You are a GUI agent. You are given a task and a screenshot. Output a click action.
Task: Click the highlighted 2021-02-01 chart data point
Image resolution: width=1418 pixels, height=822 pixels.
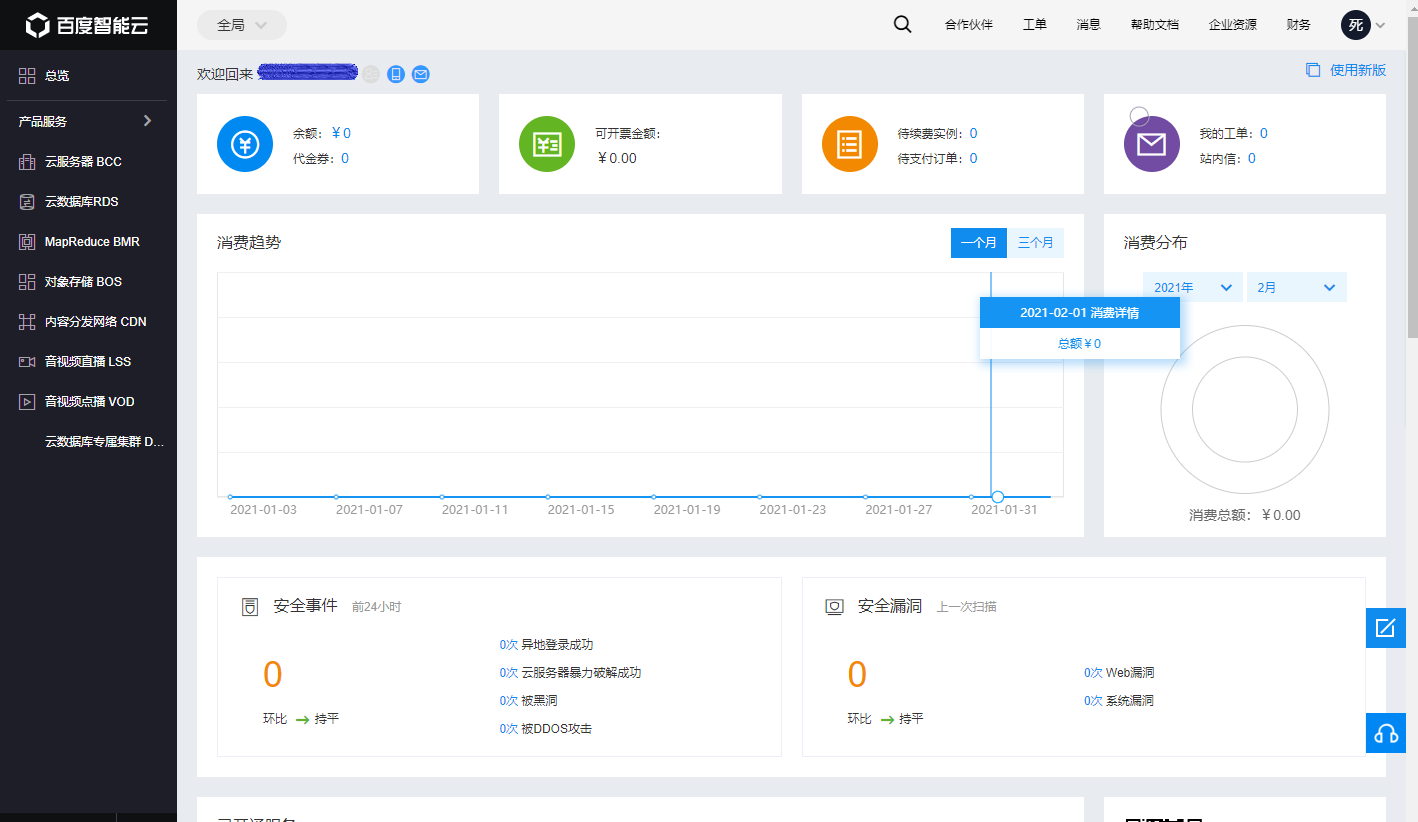997,497
